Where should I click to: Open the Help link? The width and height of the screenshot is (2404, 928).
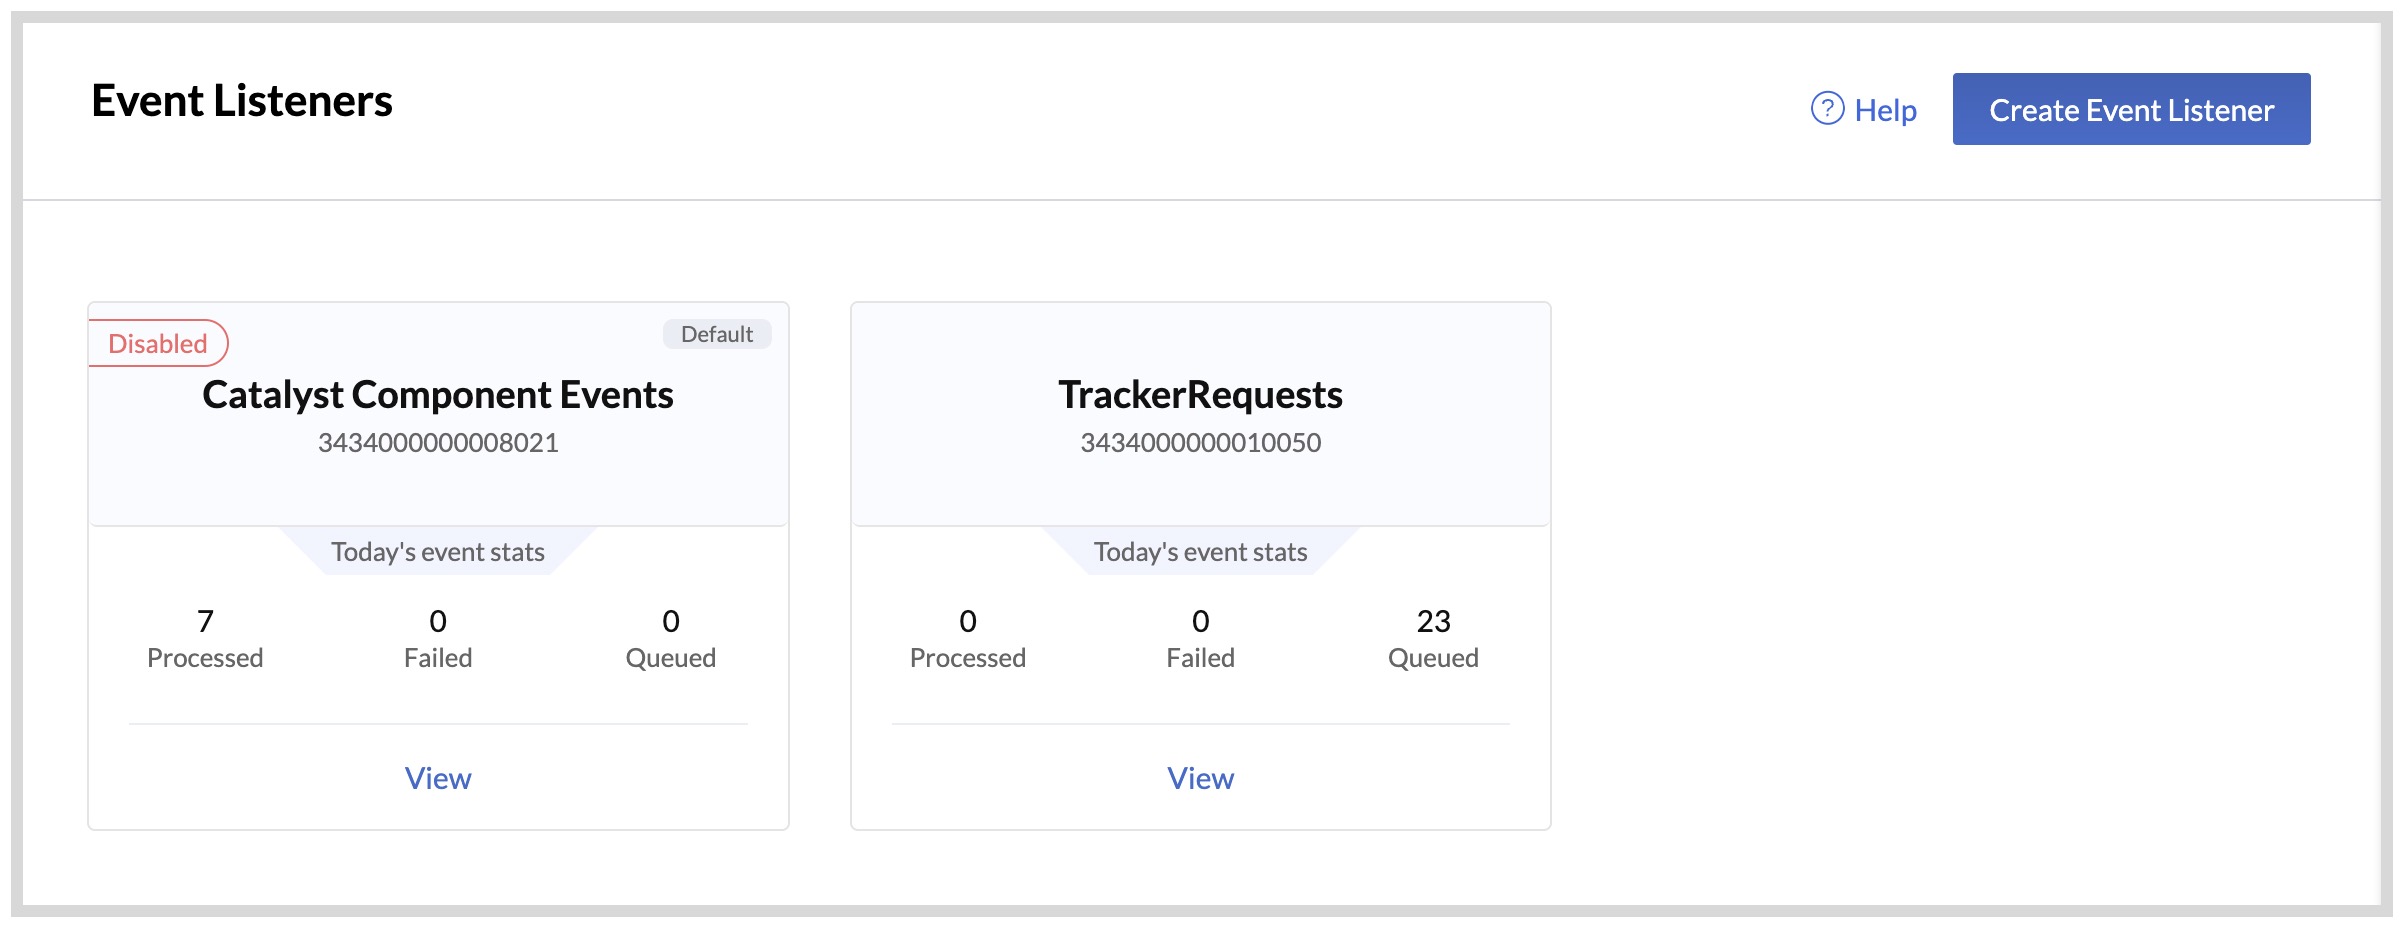(x=1884, y=110)
